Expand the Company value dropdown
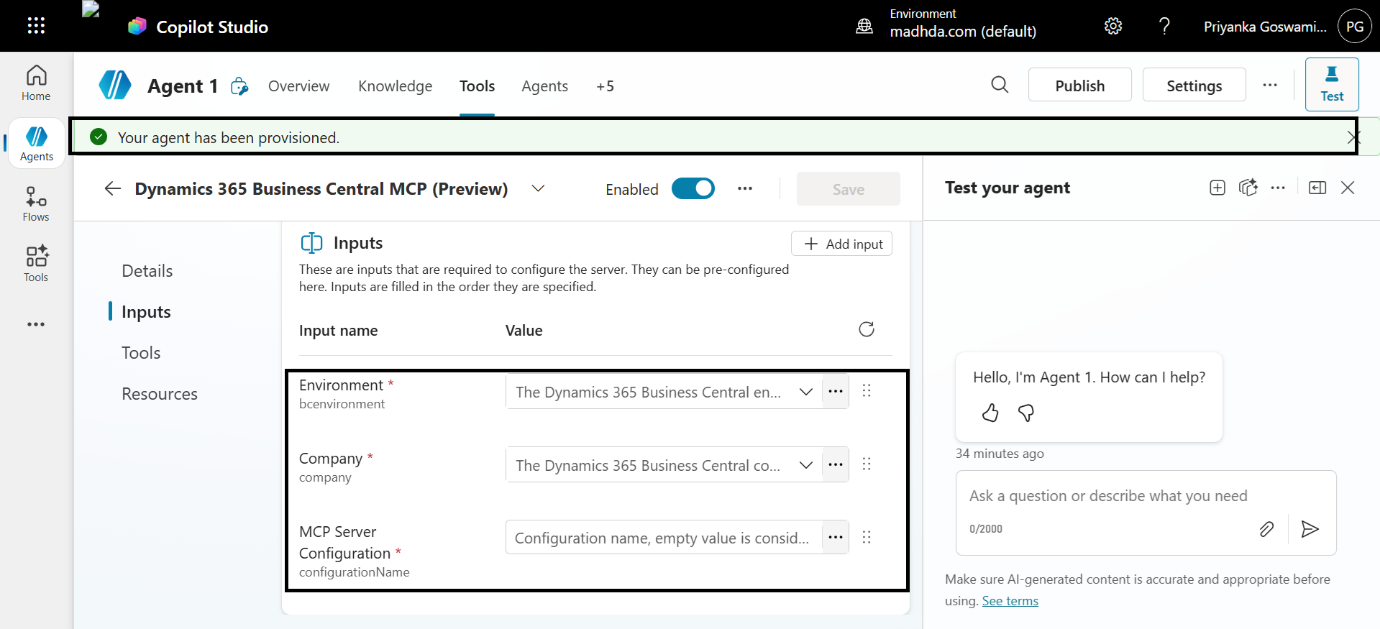 (x=806, y=464)
